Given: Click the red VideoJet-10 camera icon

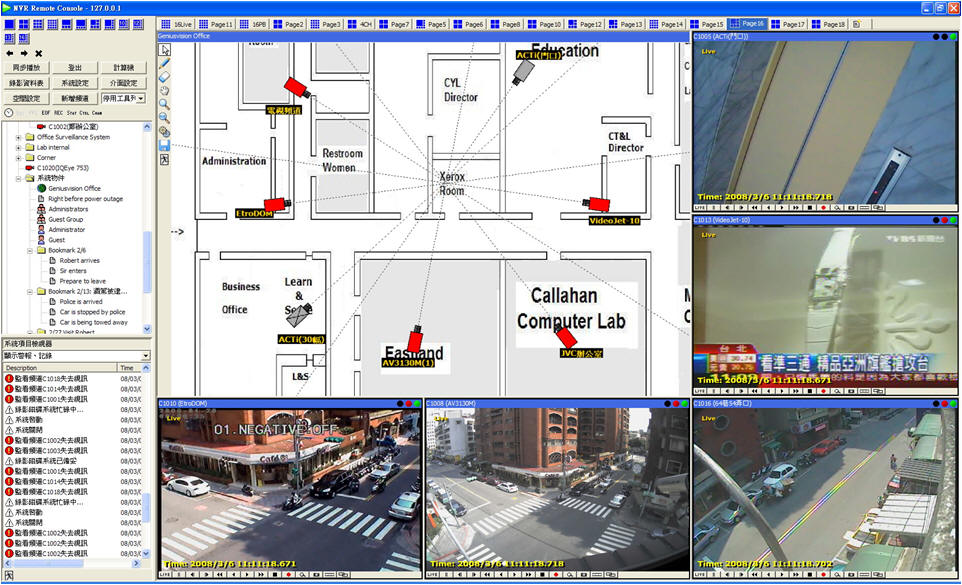Looking at the screenshot, I should coord(597,203).
